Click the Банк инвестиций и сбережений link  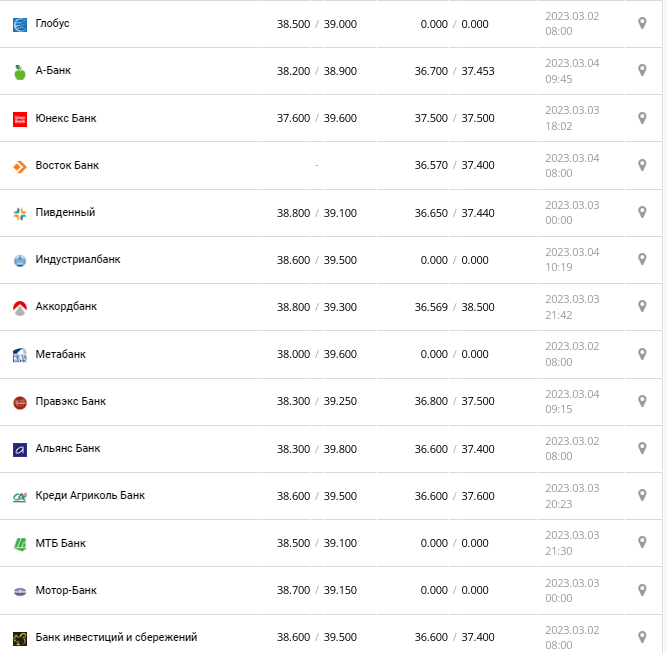tap(116, 637)
